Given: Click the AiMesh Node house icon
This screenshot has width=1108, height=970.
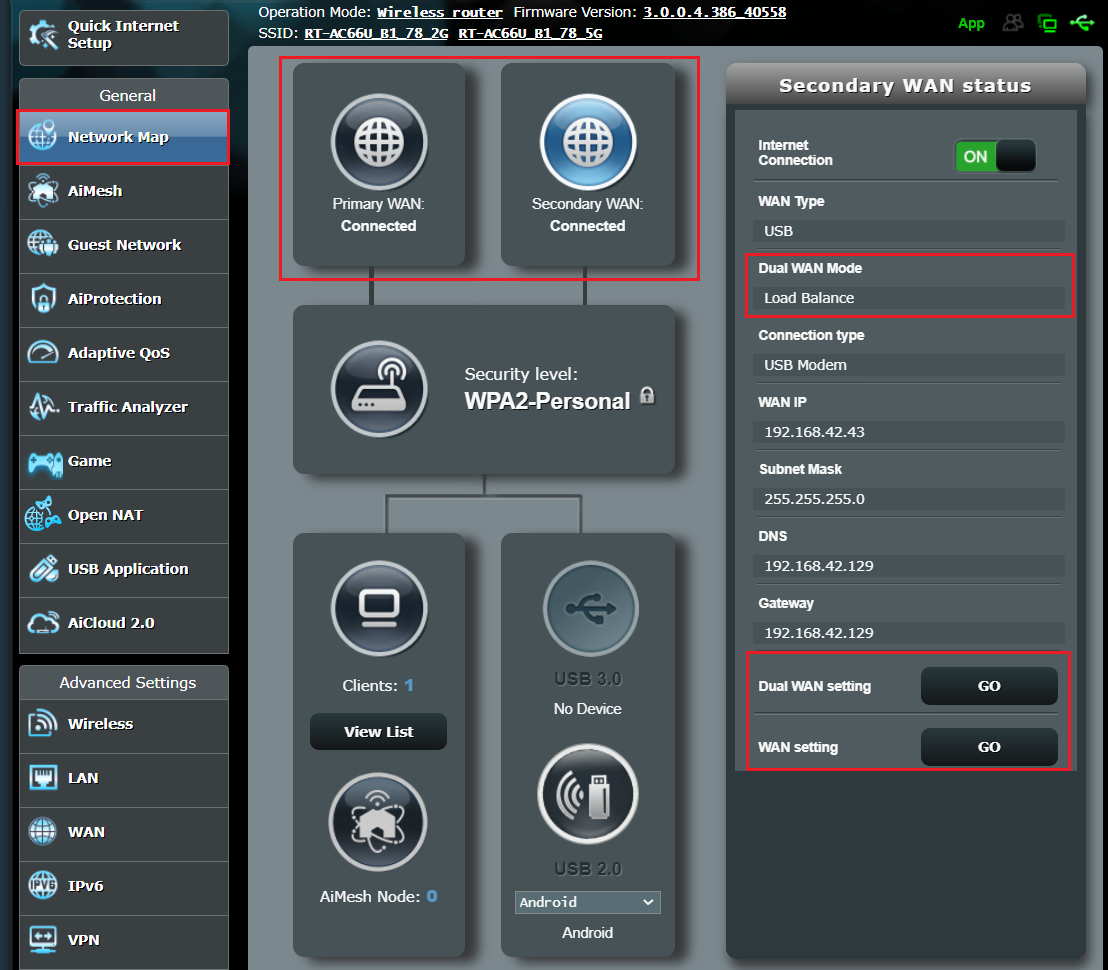Looking at the screenshot, I should [379, 822].
